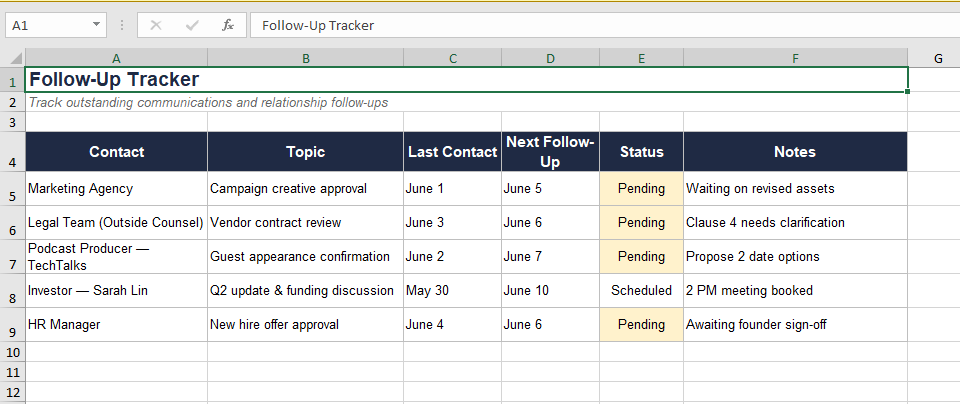
Task: Click the Insert Function fx icon
Action: (x=228, y=25)
